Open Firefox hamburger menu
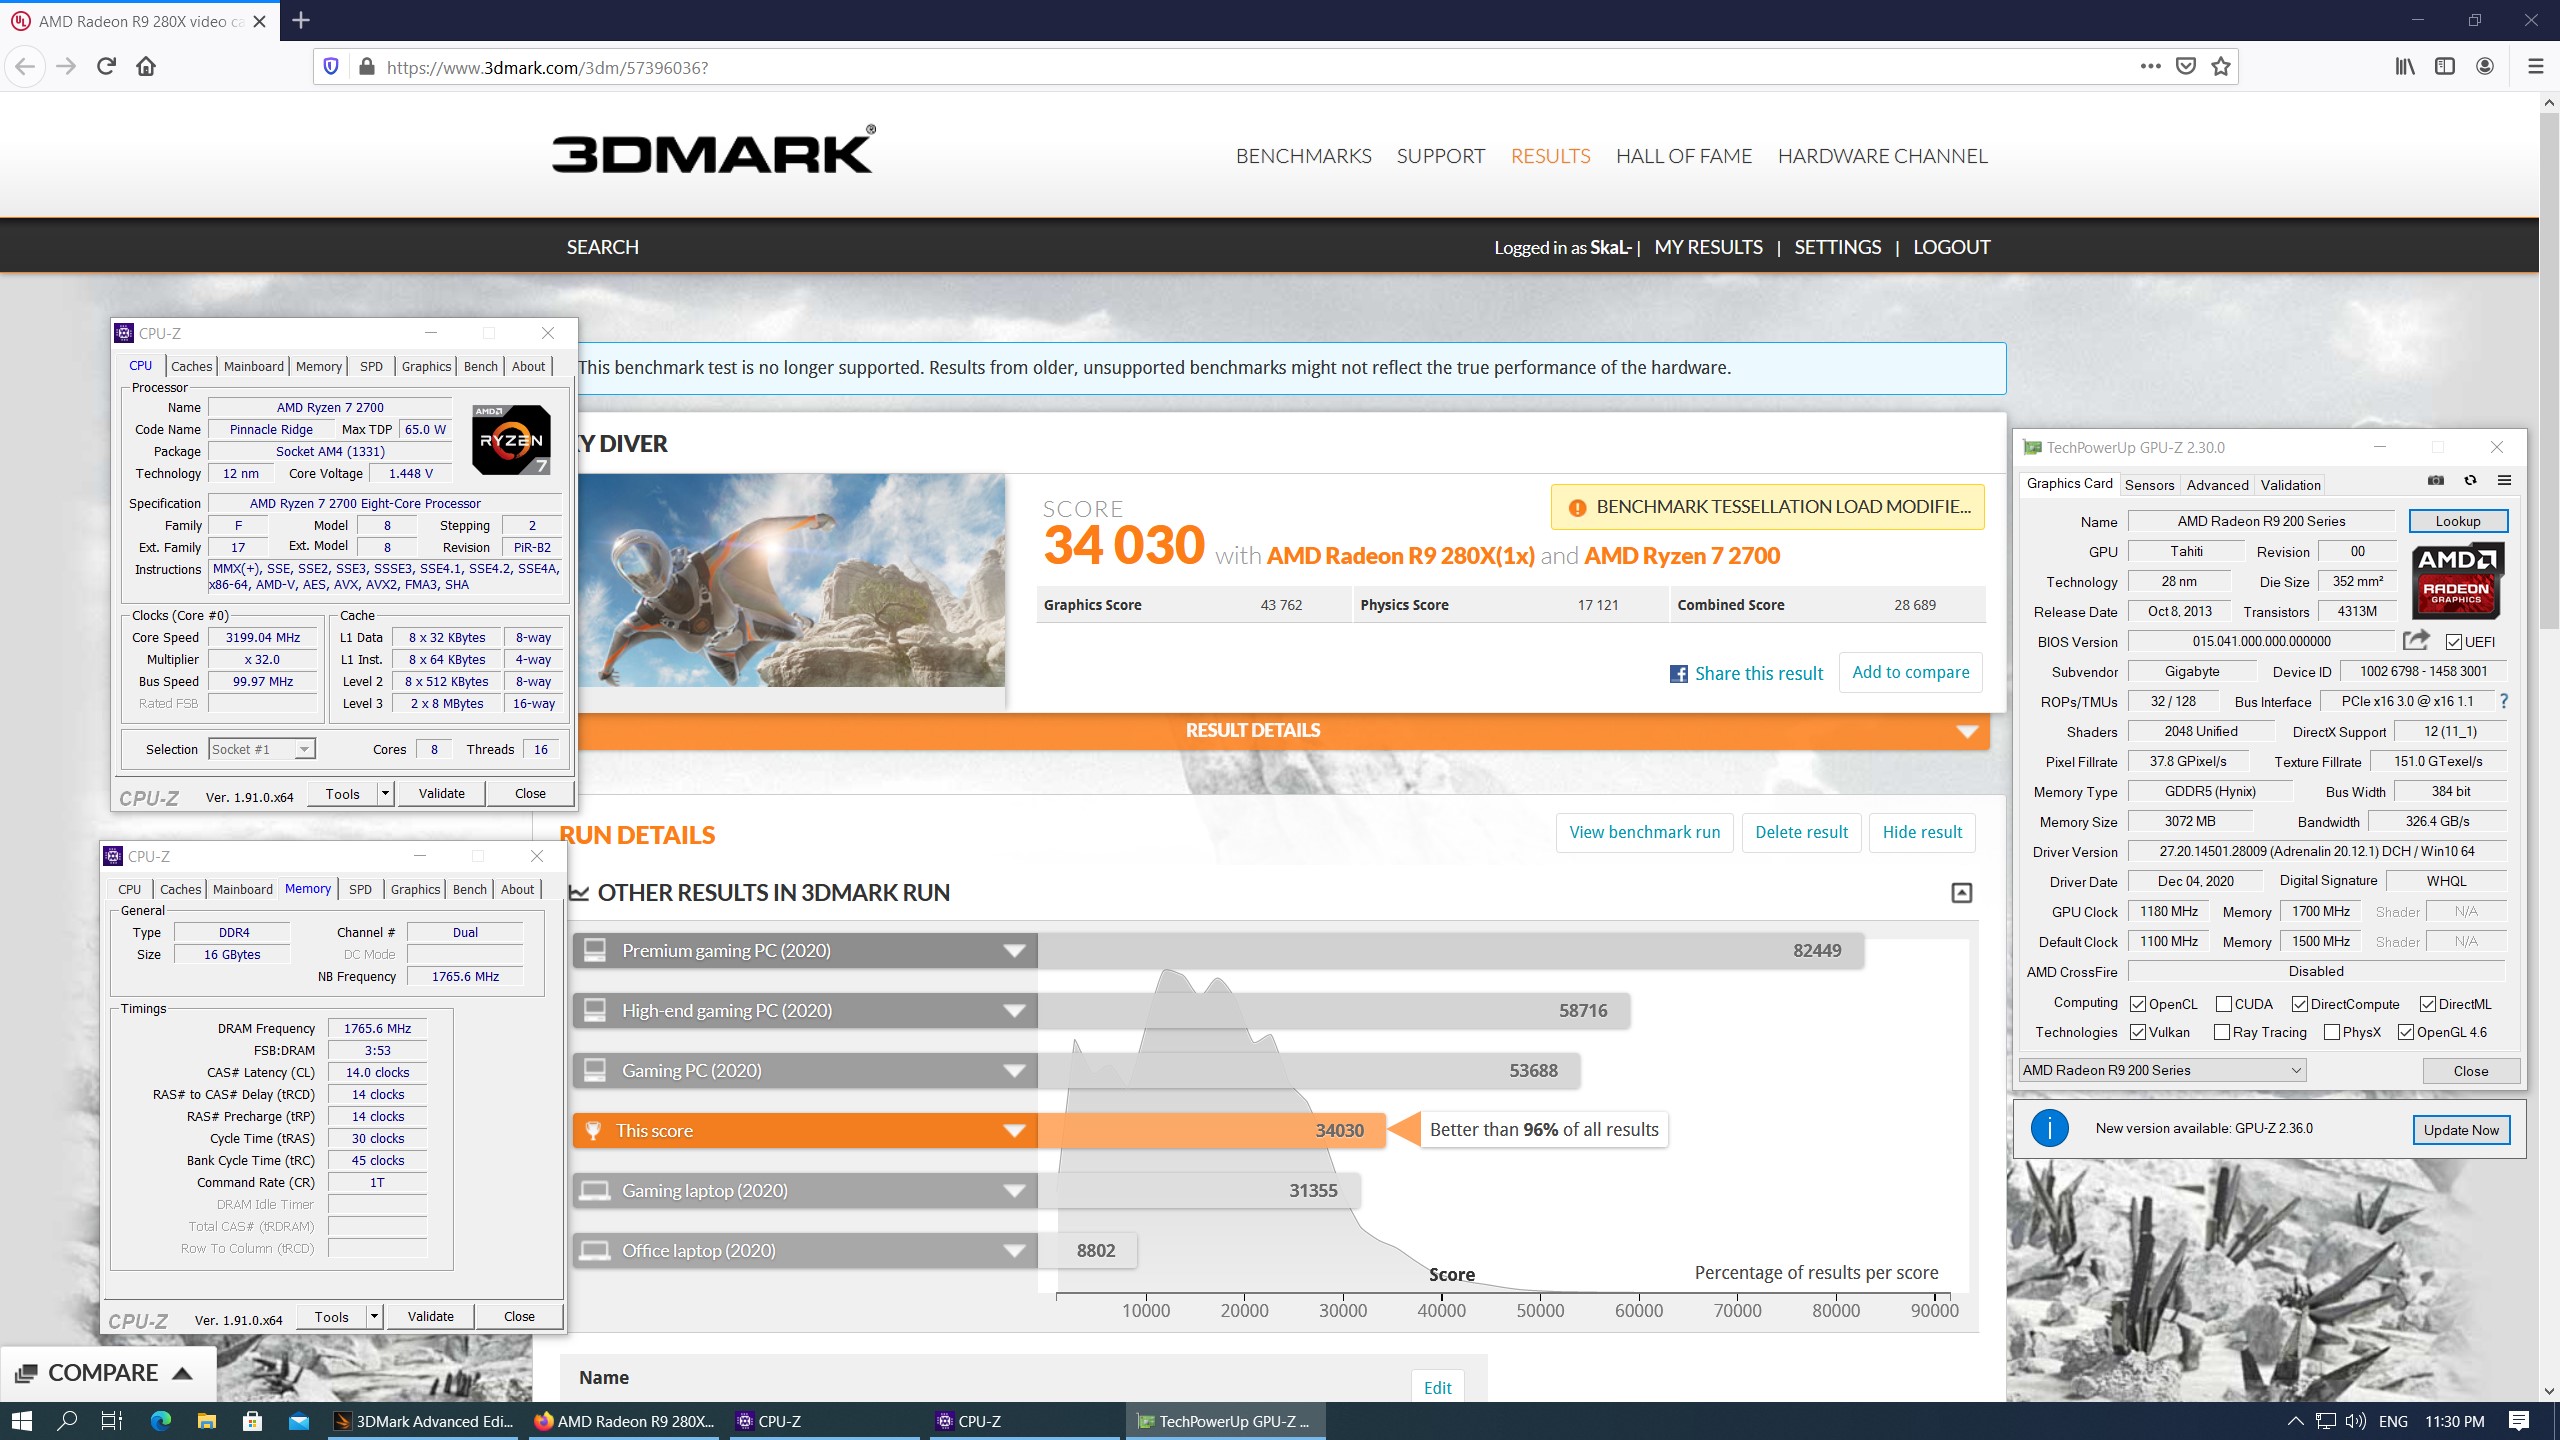2560x1440 pixels. [2535, 67]
